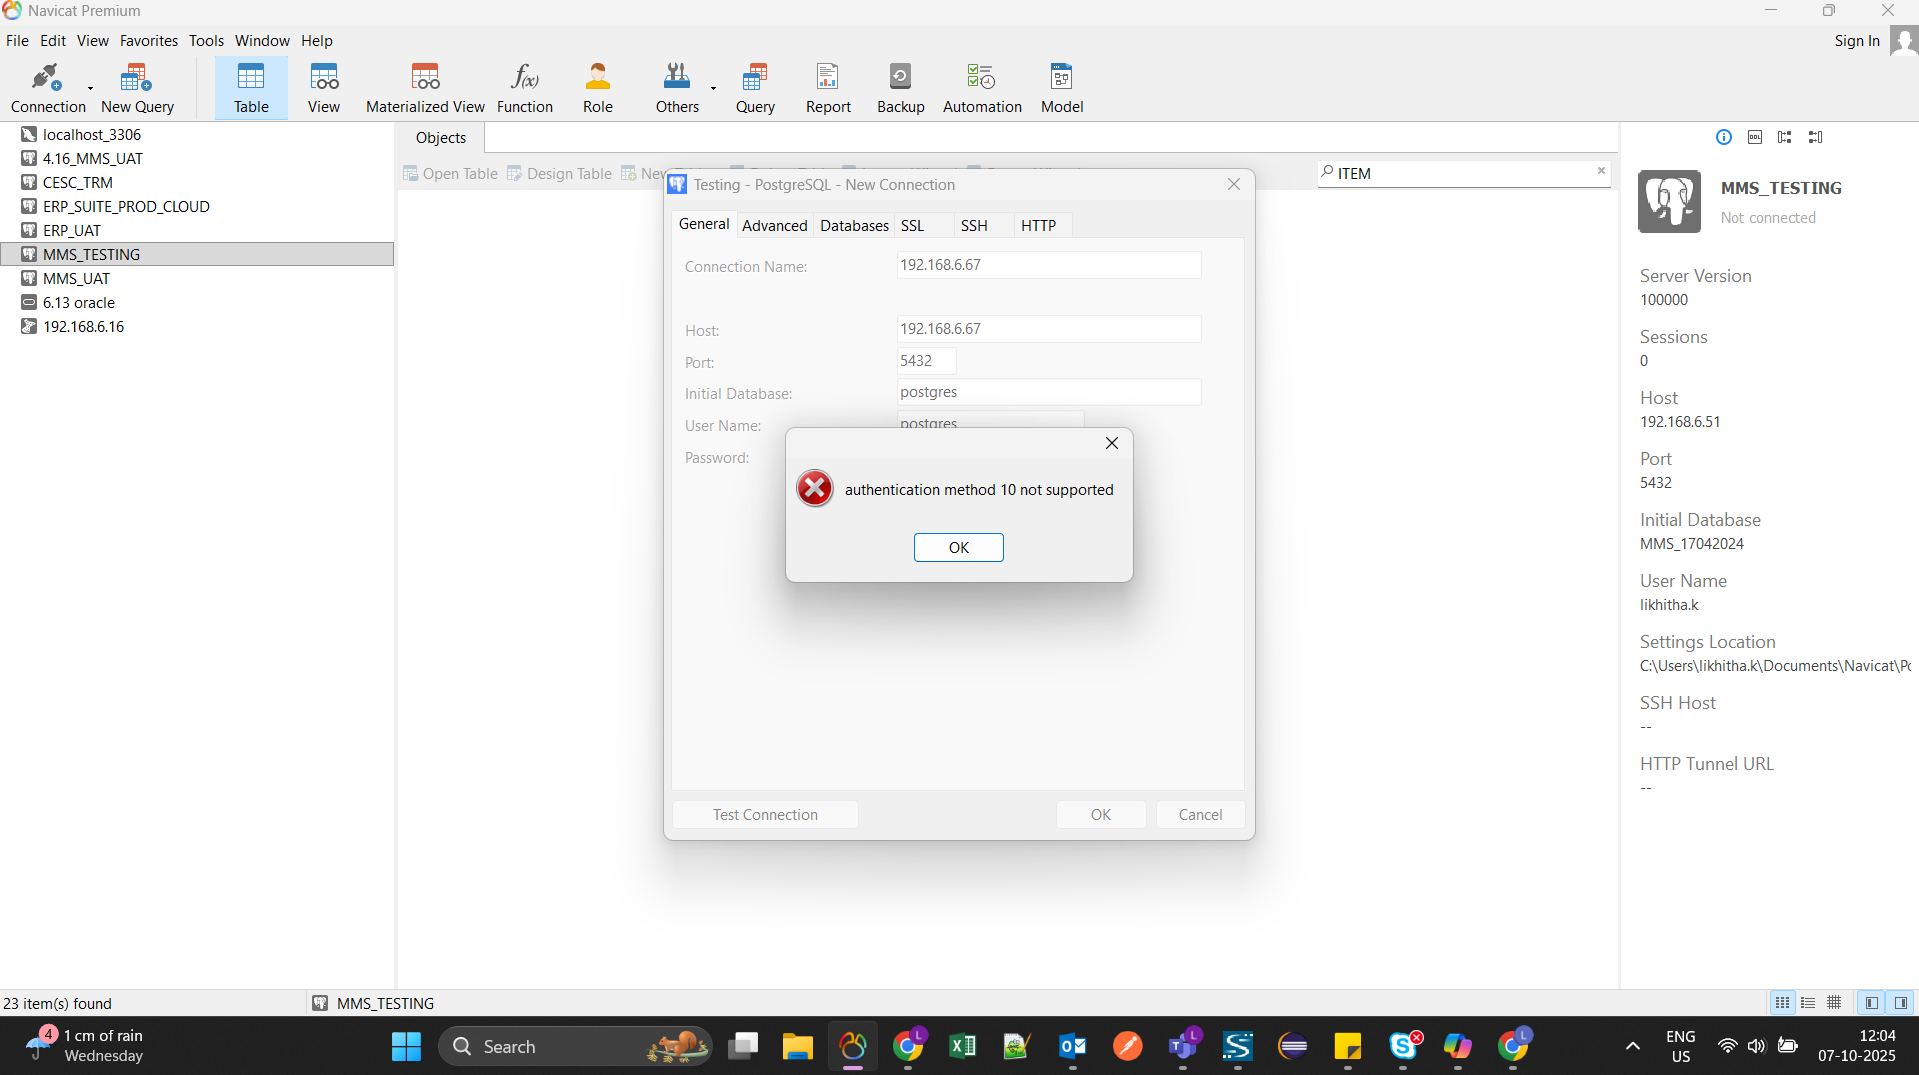
Task: Select the ERP_SUITE_PROD_CLOUD connection
Action: 126,207
